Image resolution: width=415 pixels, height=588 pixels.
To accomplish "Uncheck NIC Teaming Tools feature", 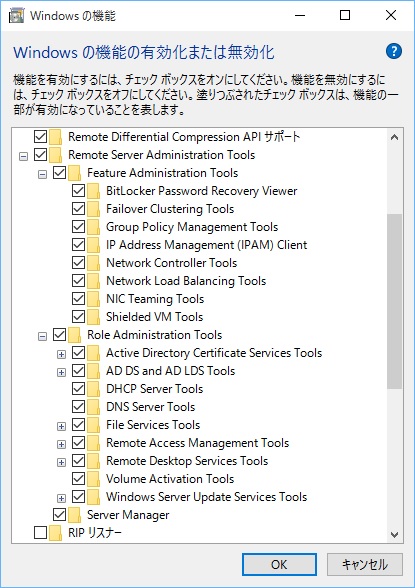I will point(78,299).
